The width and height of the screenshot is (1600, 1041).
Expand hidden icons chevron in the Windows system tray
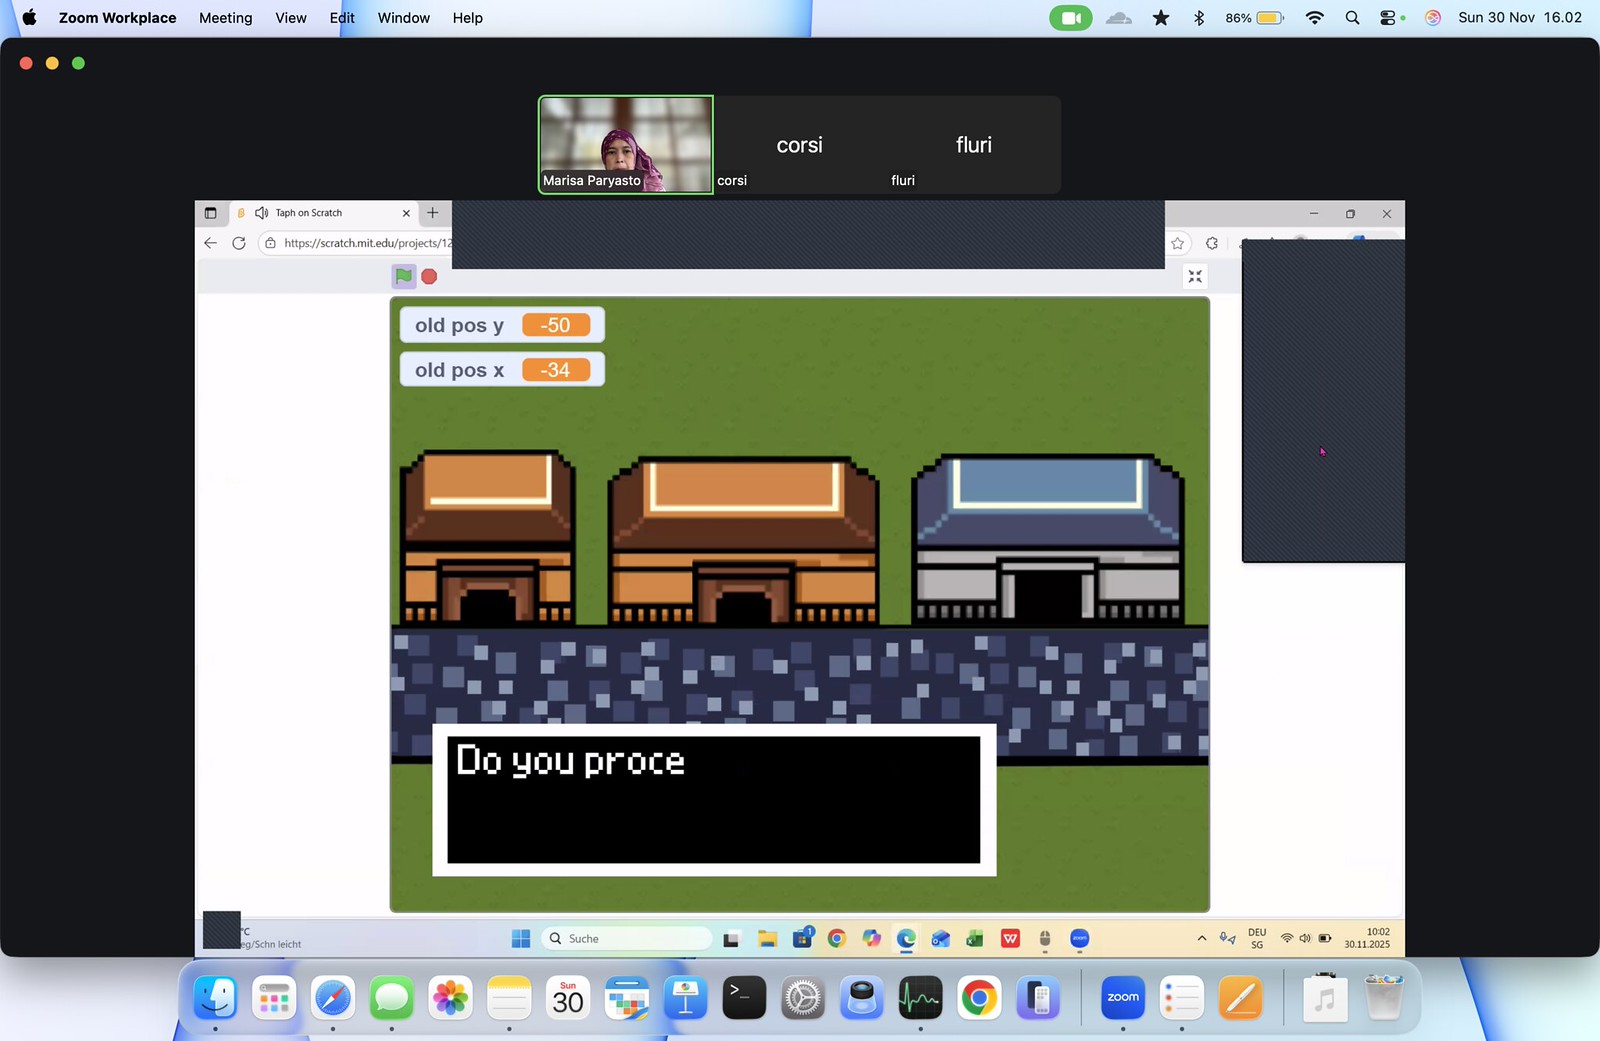pyautogui.click(x=1201, y=938)
